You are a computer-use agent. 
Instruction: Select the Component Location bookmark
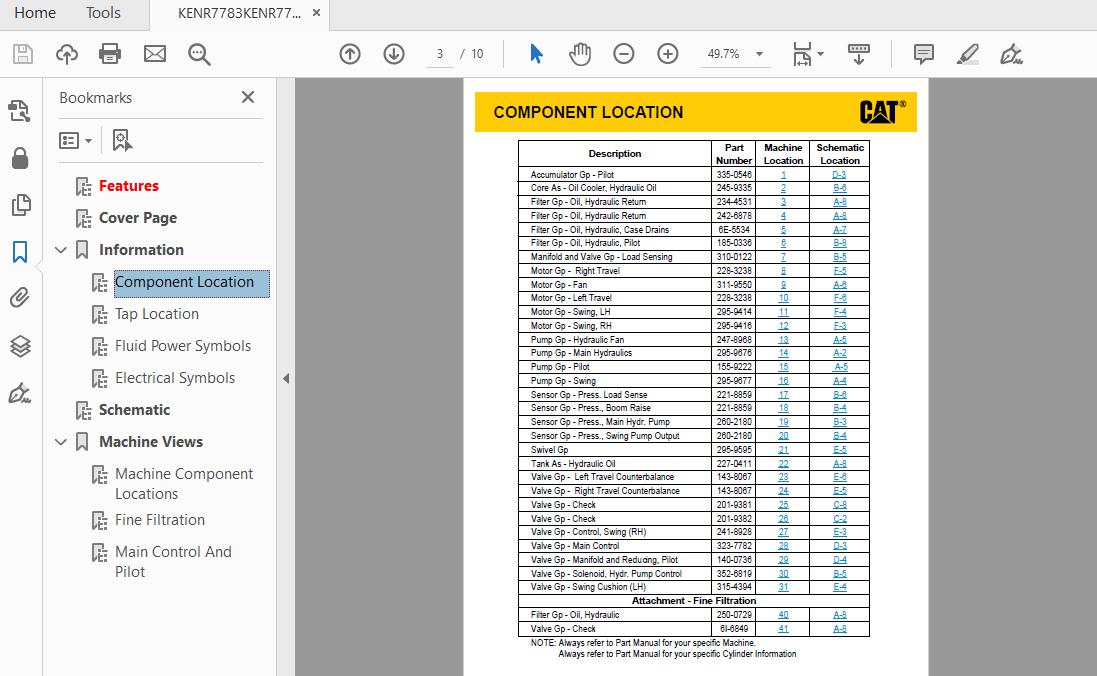191,283
